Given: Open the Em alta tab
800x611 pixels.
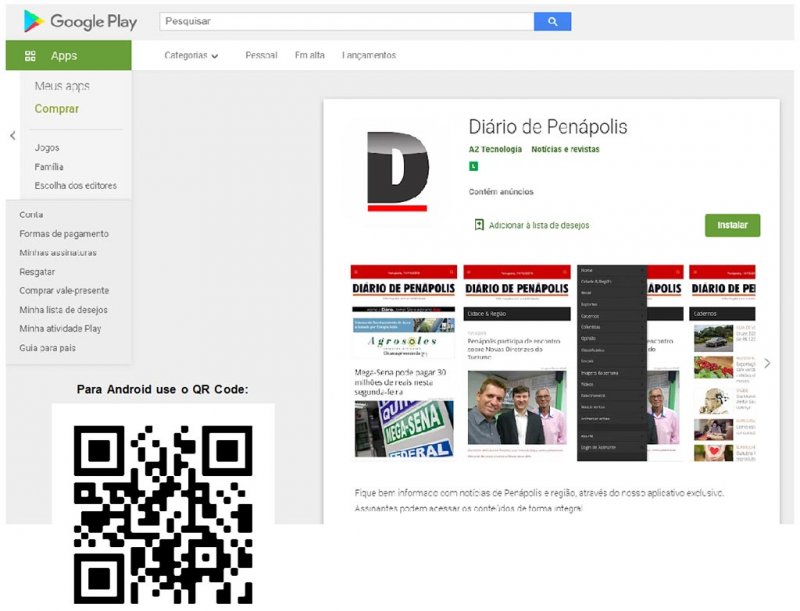Looking at the screenshot, I should 310,55.
